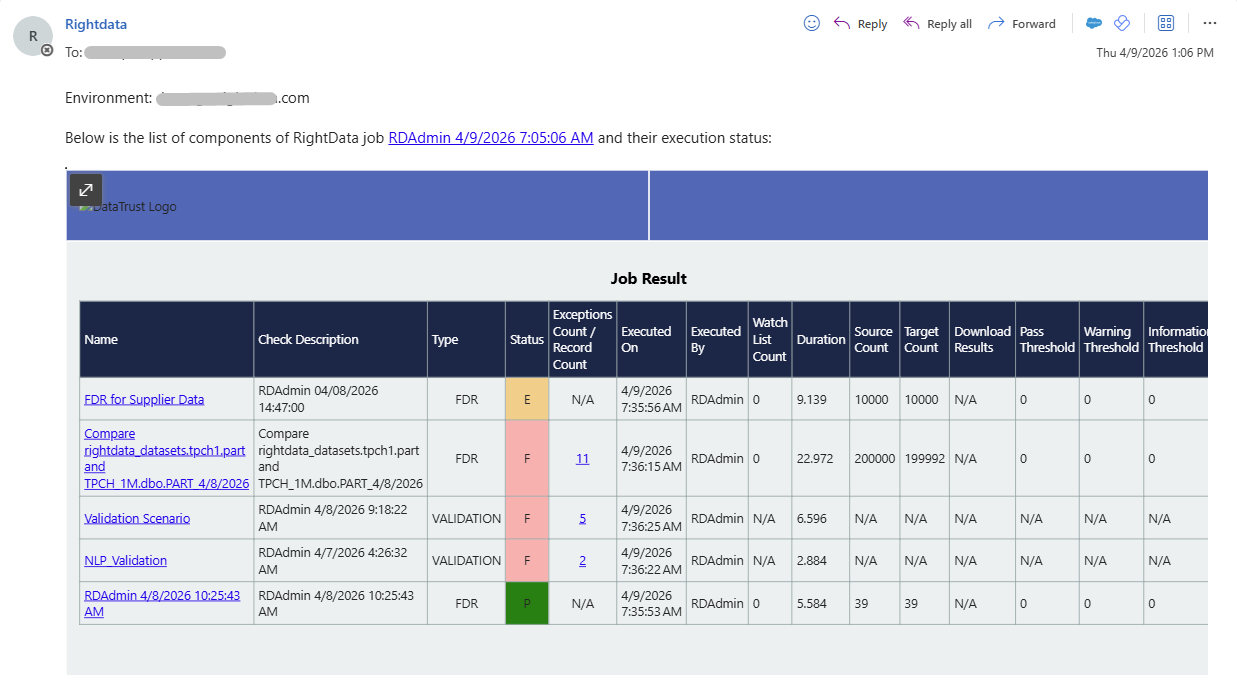Open the emoji reaction picker
This screenshot has height=692, width=1237.
[x=812, y=23]
